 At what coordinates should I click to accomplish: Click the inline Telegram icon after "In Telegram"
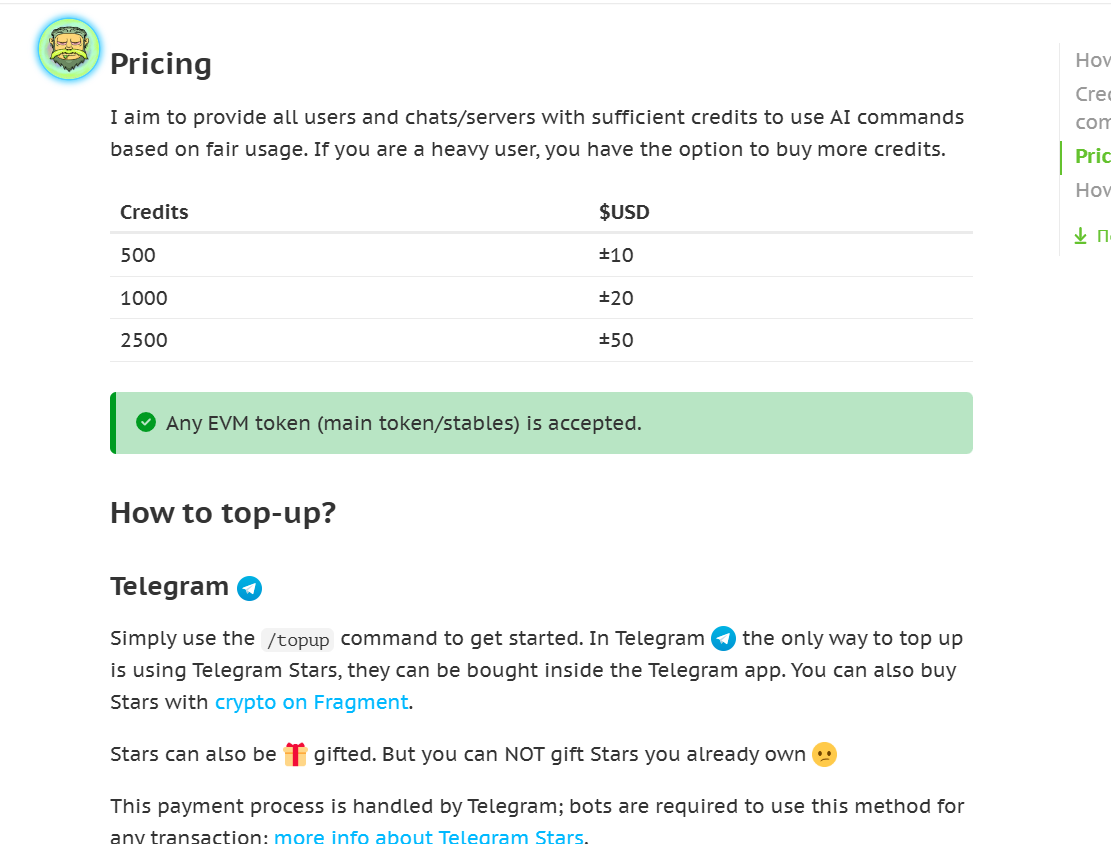coord(723,639)
